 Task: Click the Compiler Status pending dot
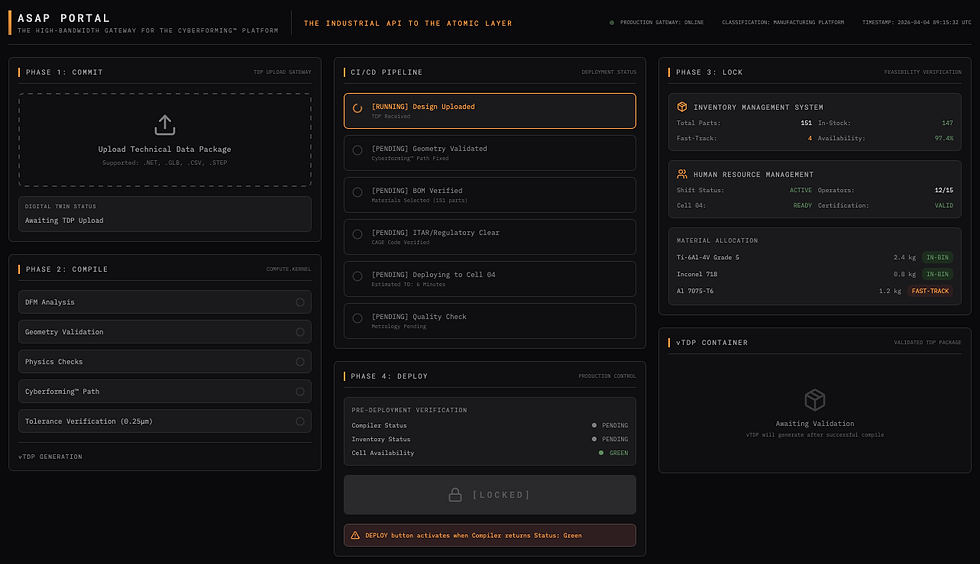[594, 425]
